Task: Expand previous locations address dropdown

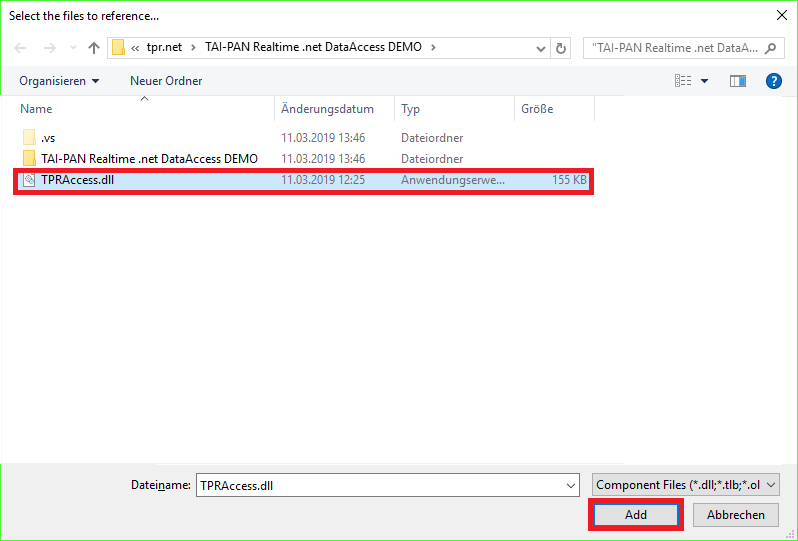Action: coord(540,48)
